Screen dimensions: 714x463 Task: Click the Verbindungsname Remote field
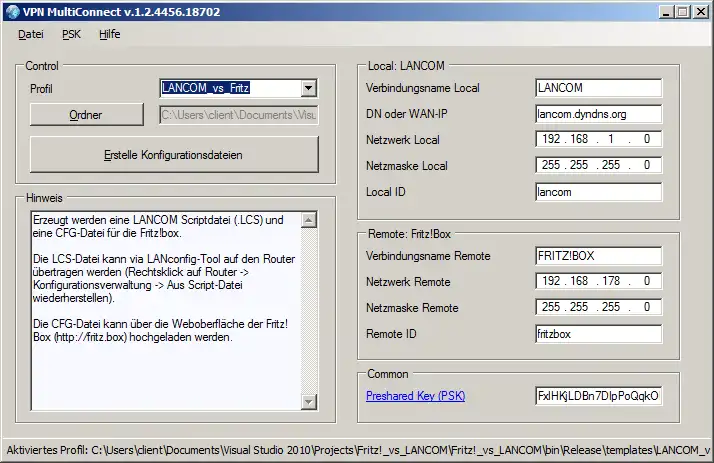(x=598, y=256)
